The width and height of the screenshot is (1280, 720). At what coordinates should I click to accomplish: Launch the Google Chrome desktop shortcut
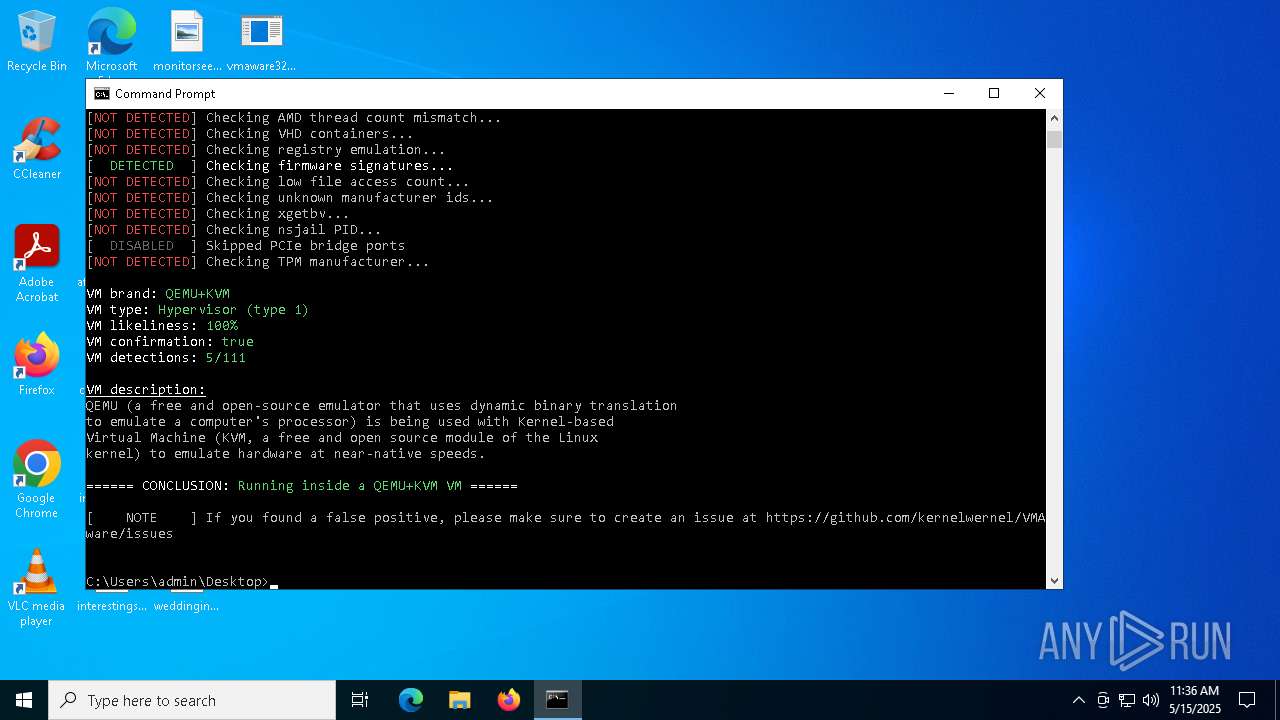coord(37,480)
